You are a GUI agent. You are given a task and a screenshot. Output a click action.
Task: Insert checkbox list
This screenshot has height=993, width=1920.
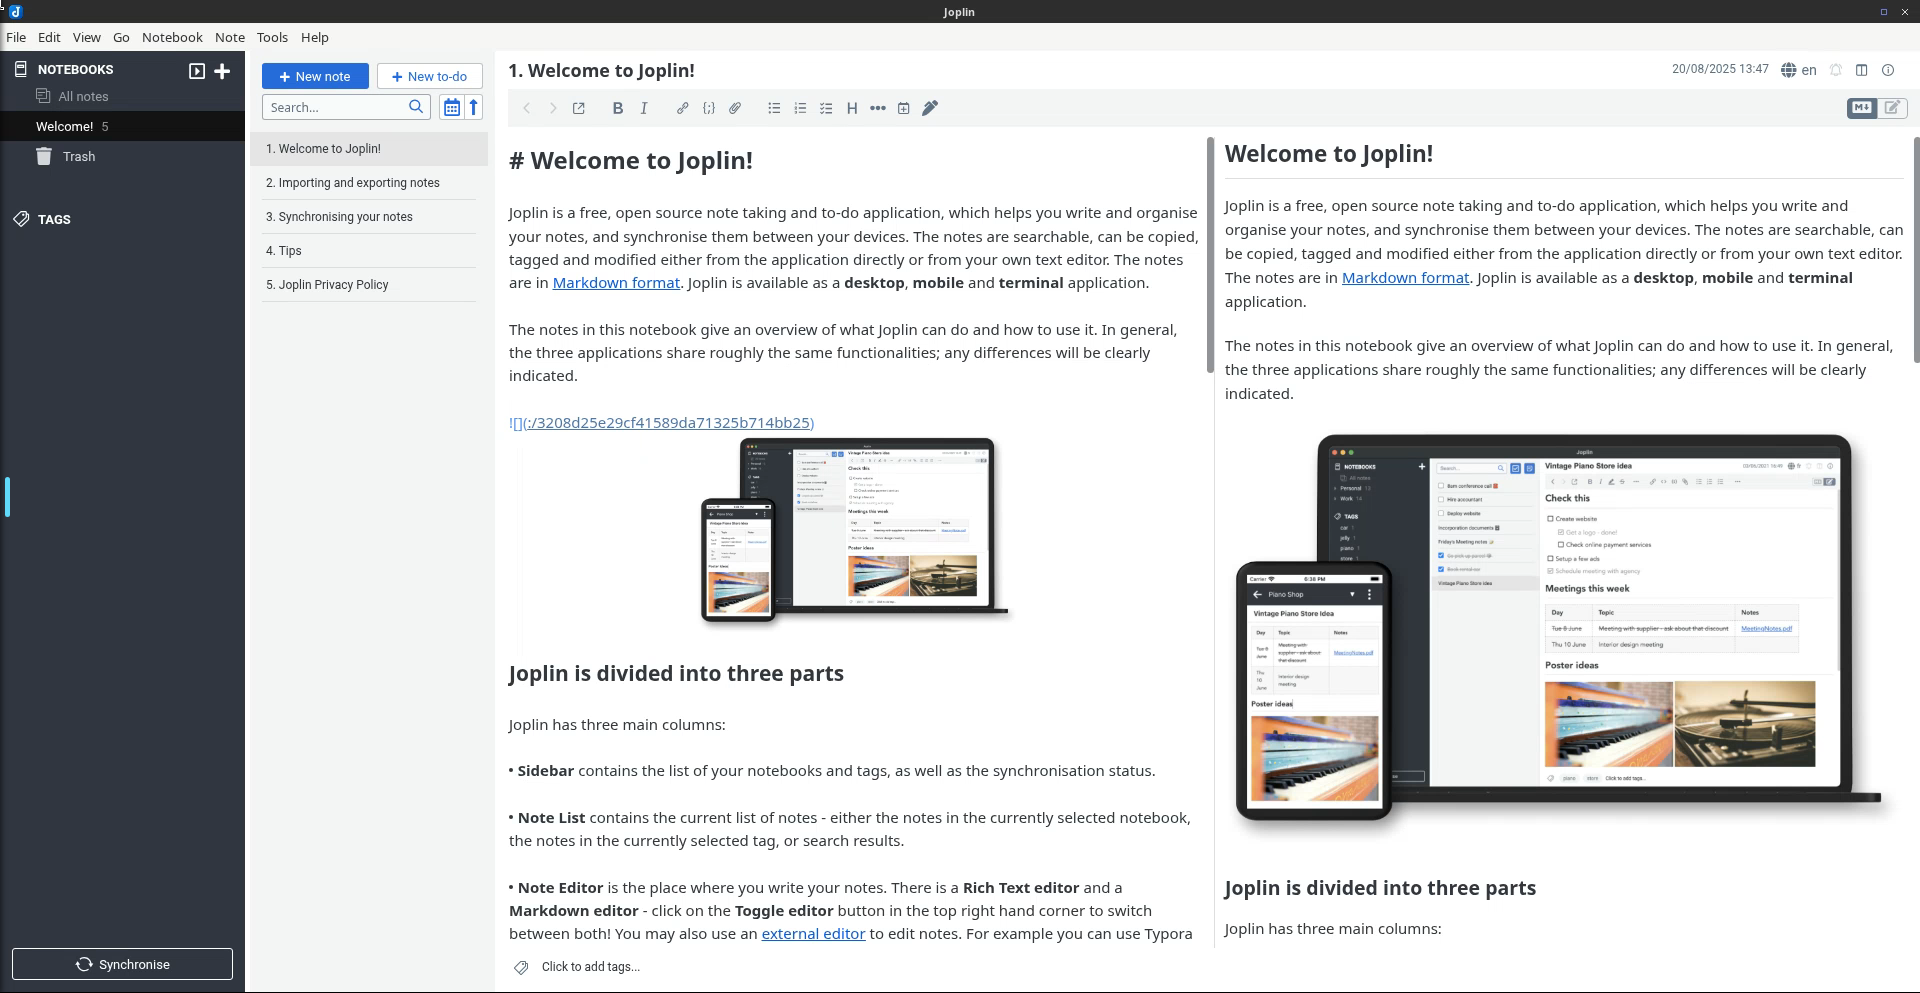point(826,108)
